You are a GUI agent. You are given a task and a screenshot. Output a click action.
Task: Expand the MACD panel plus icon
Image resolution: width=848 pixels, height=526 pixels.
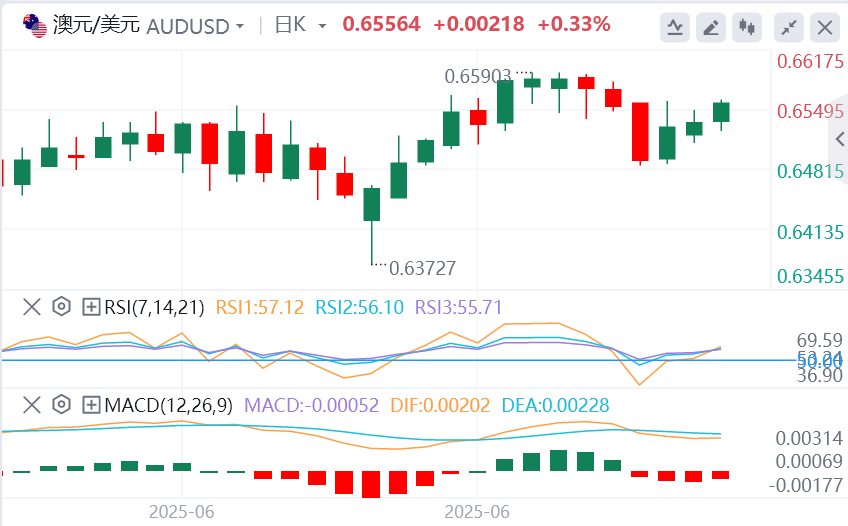coord(91,405)
